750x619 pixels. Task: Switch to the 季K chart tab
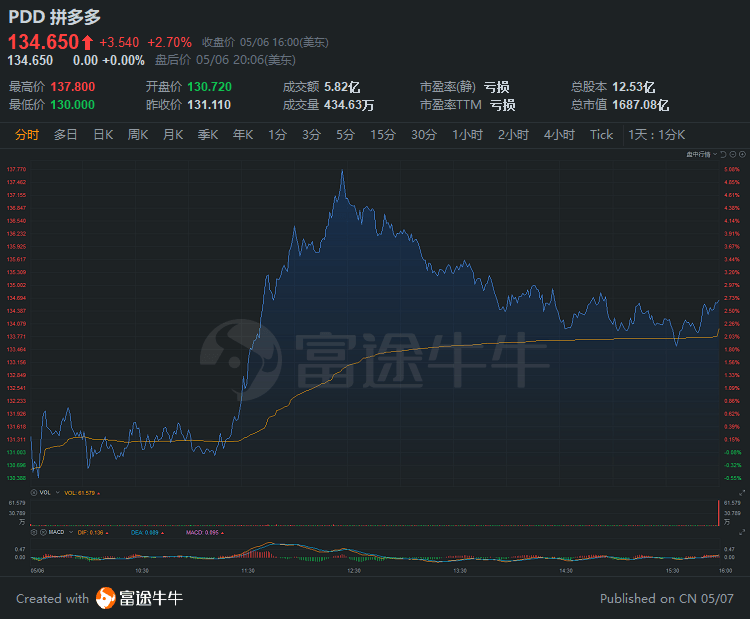(208, 135)
